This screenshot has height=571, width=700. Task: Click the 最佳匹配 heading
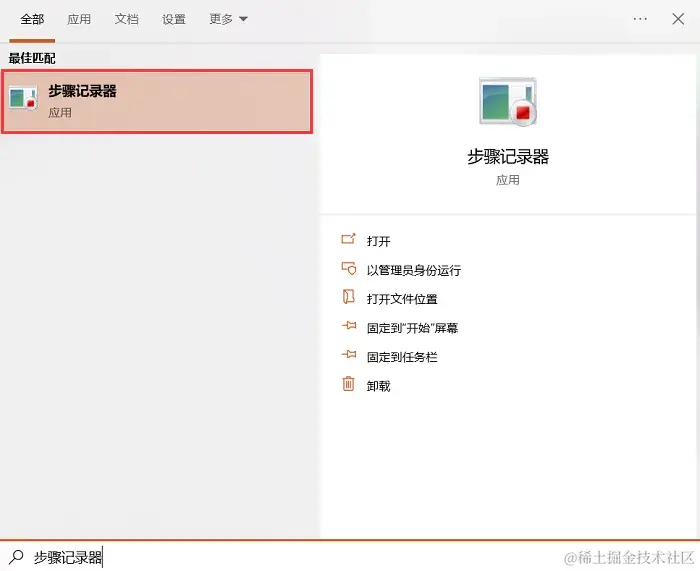point(32,58)
